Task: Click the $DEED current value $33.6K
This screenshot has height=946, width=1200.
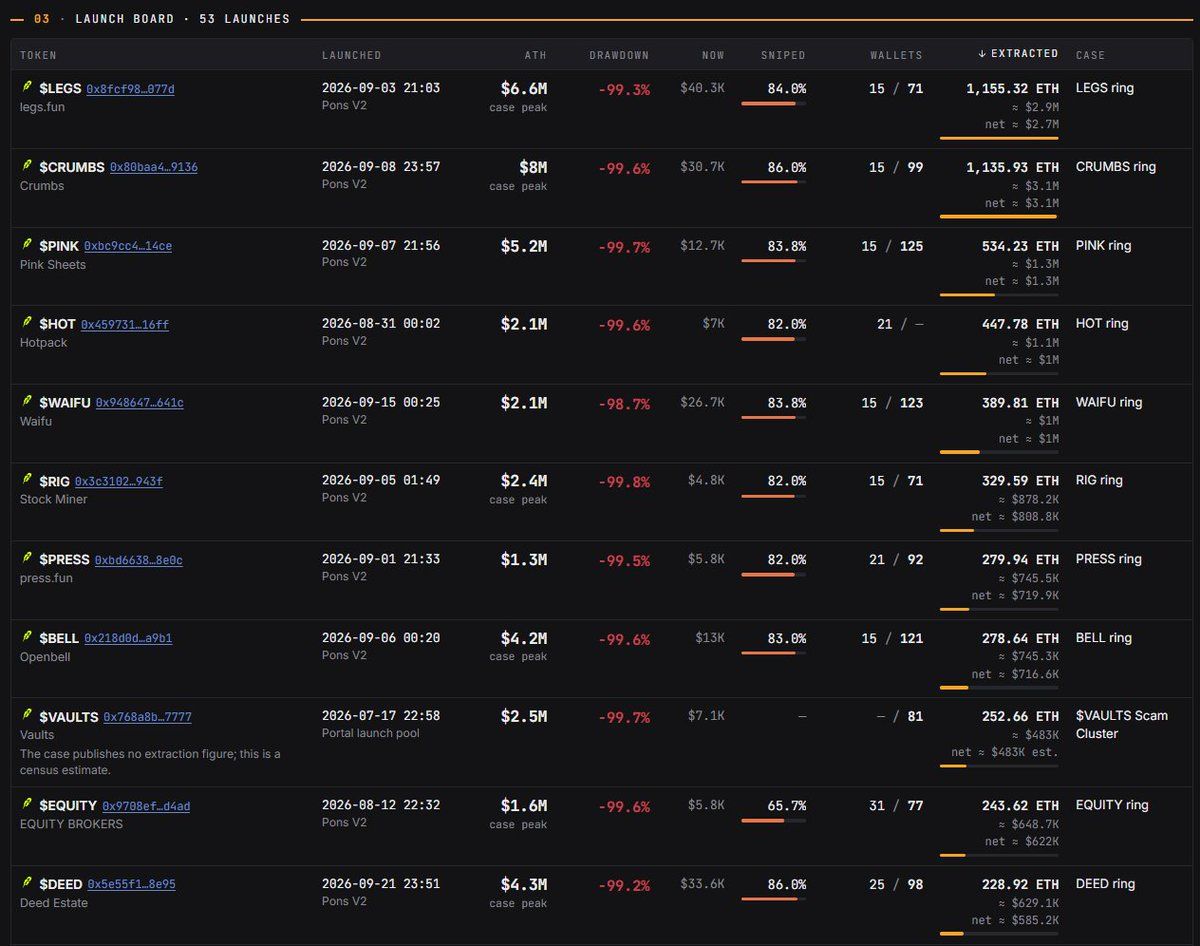Action: click(702, 884)
